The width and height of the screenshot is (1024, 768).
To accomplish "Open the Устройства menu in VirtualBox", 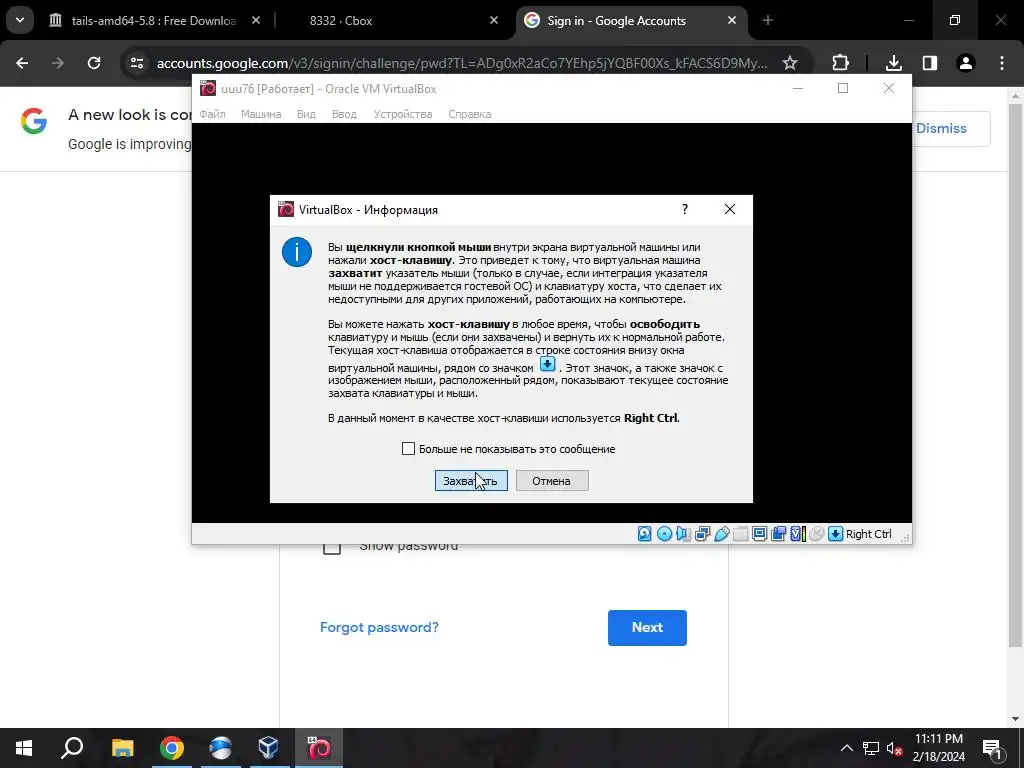I will pos(403,114).
